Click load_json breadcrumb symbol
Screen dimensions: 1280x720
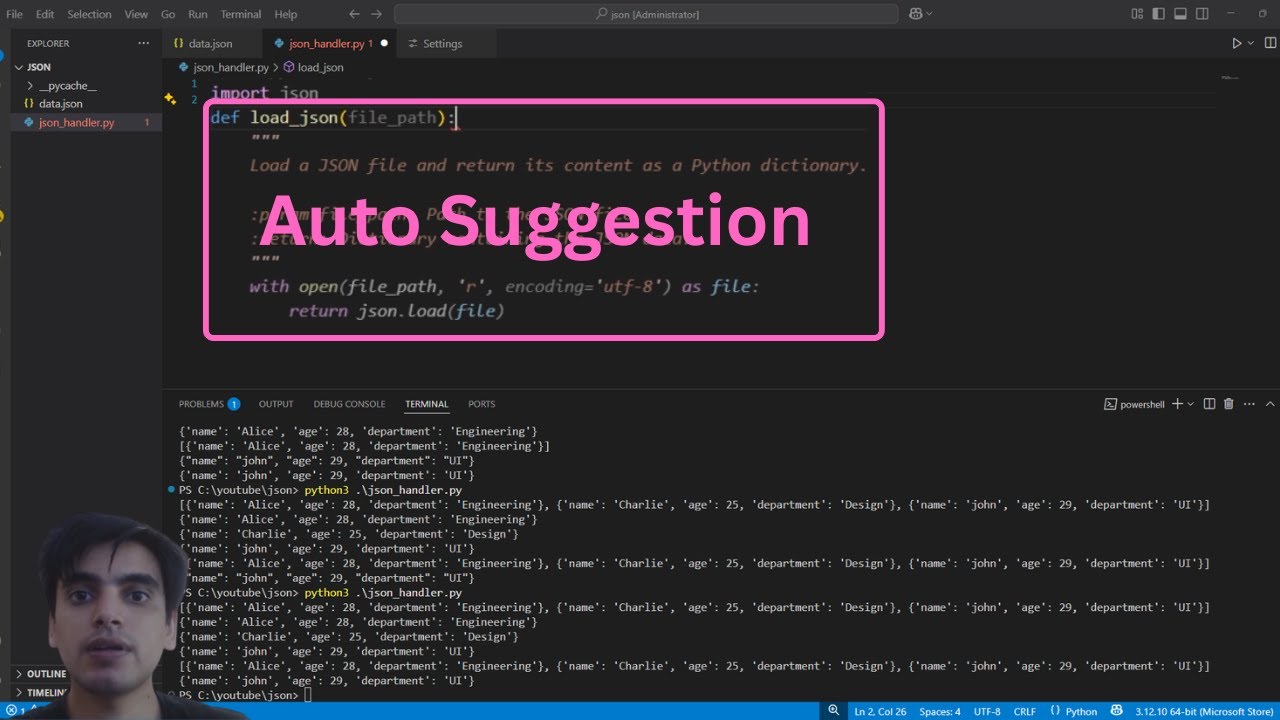pos(320,67)
